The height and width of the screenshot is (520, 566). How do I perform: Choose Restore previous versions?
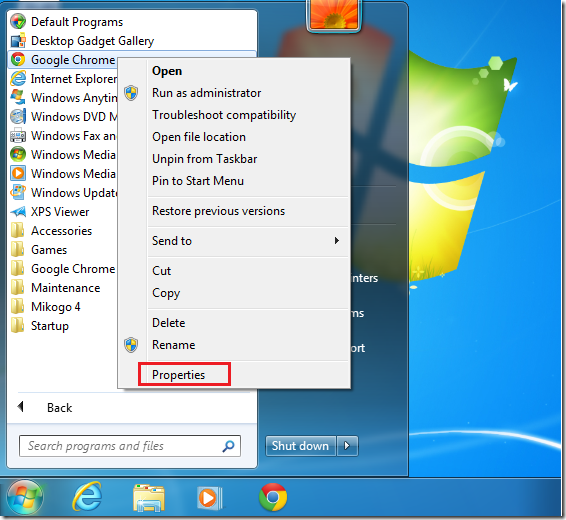(x=218, y=211)
